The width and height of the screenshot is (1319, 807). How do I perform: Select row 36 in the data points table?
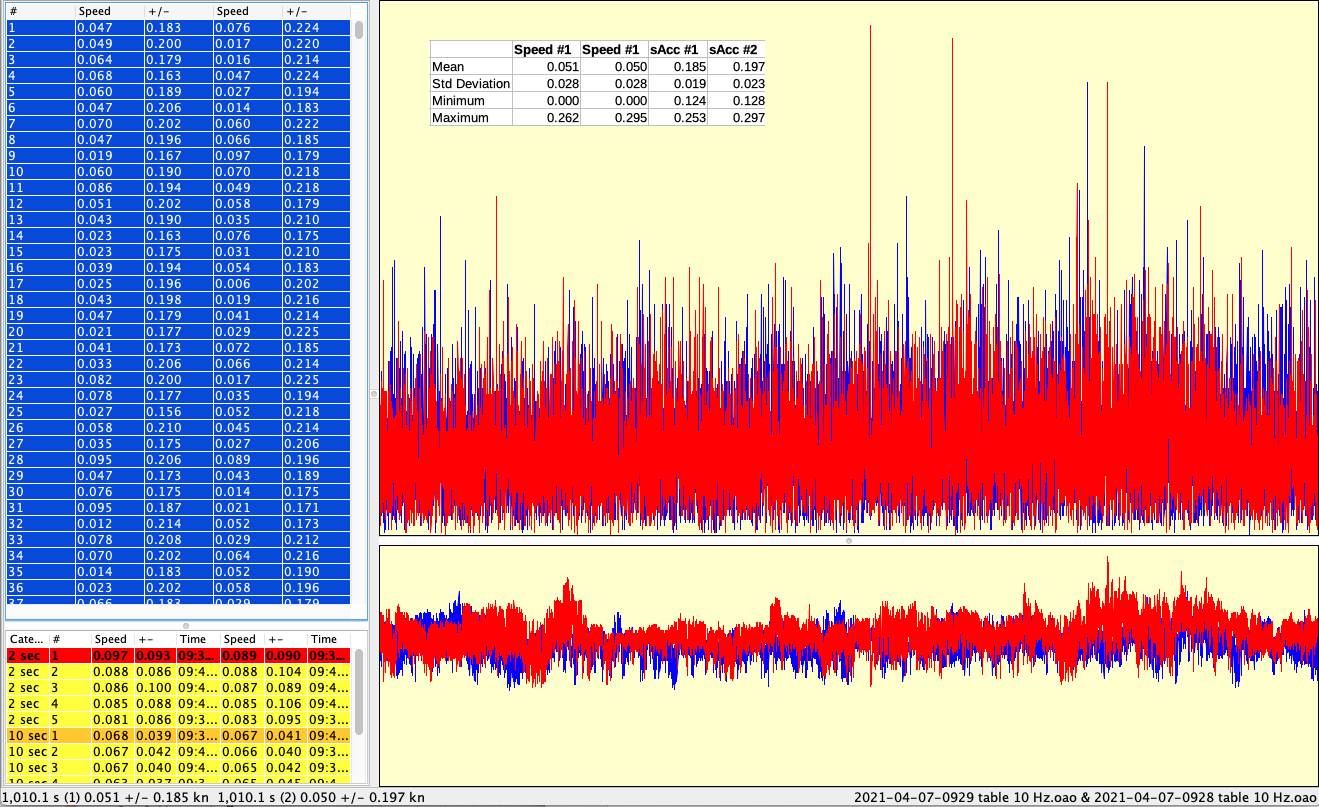tap(178, 588)
